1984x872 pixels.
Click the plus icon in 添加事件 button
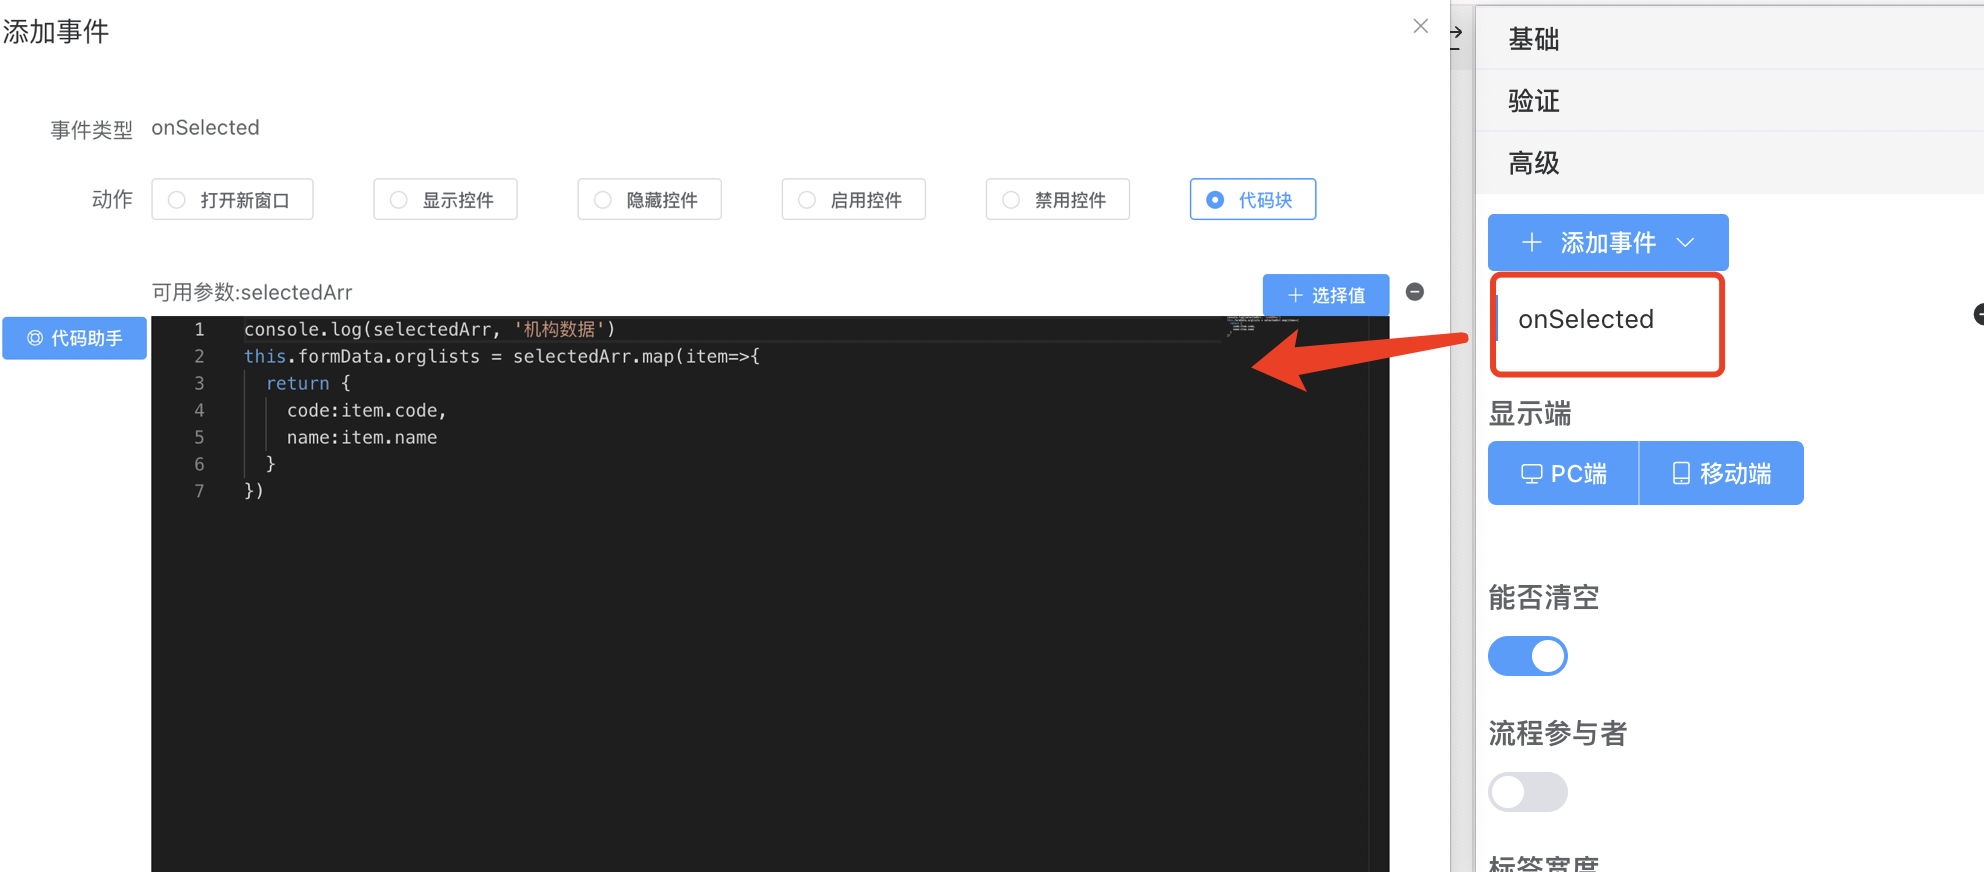click(1531, 242)
